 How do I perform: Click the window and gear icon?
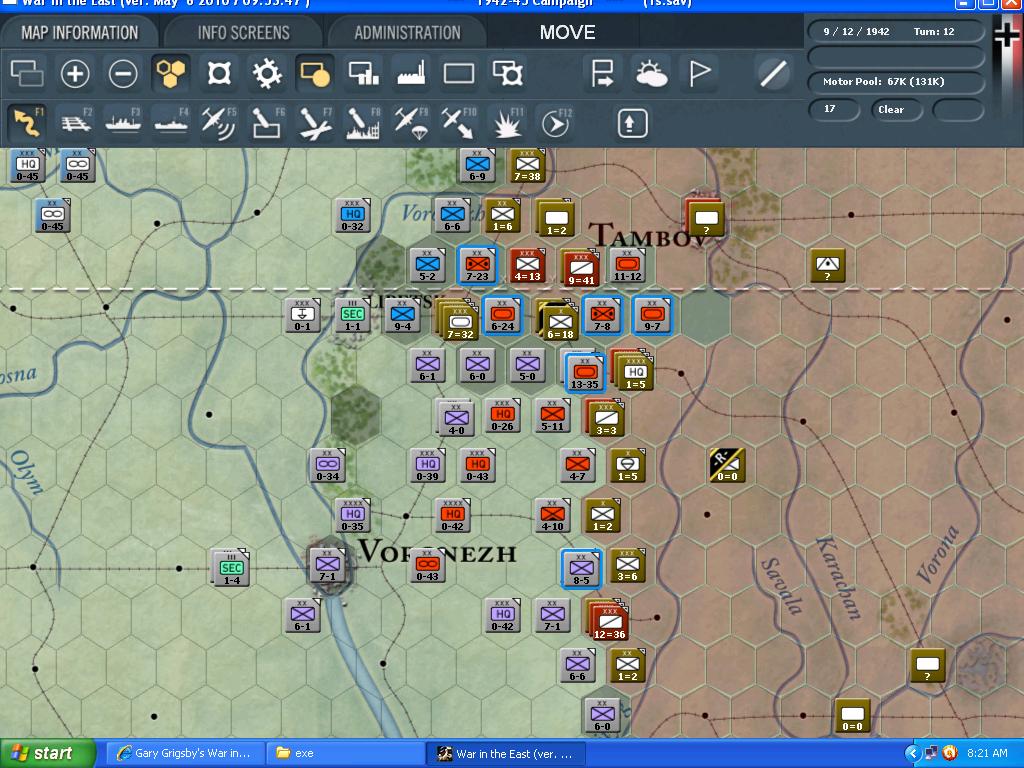507,73
